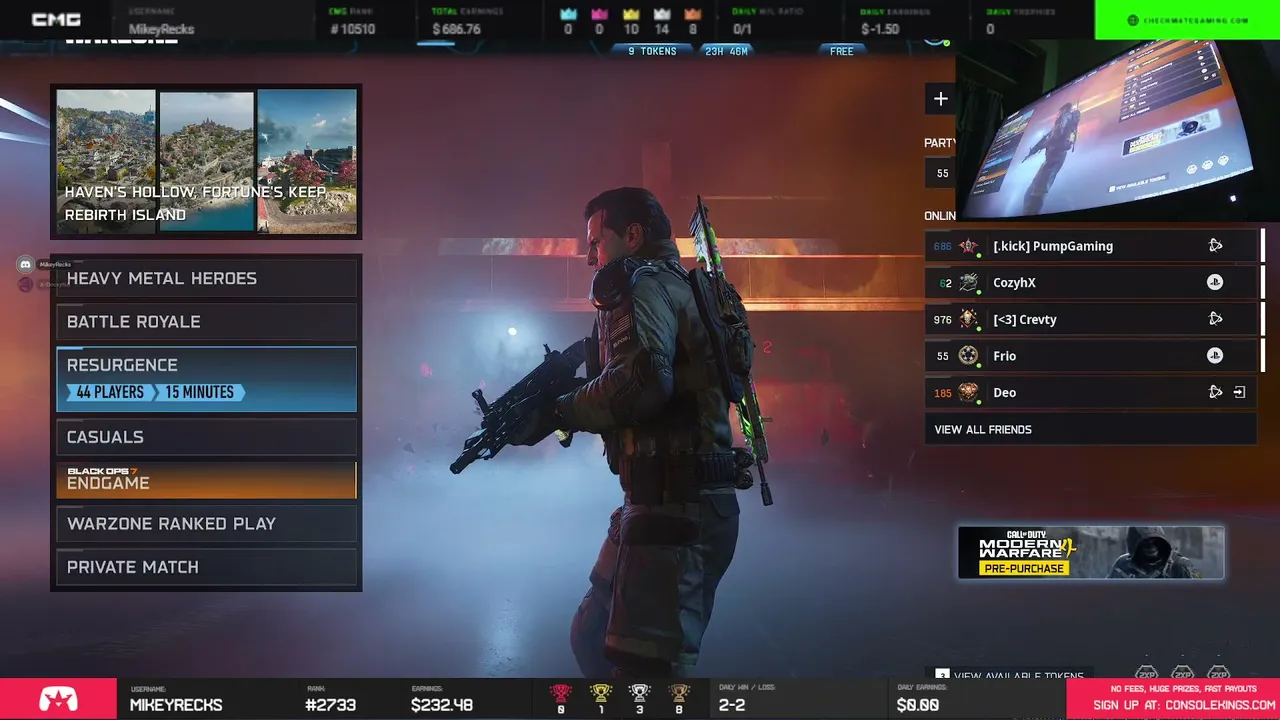Click the cyan crown icon in the top bar

[568, 14]
